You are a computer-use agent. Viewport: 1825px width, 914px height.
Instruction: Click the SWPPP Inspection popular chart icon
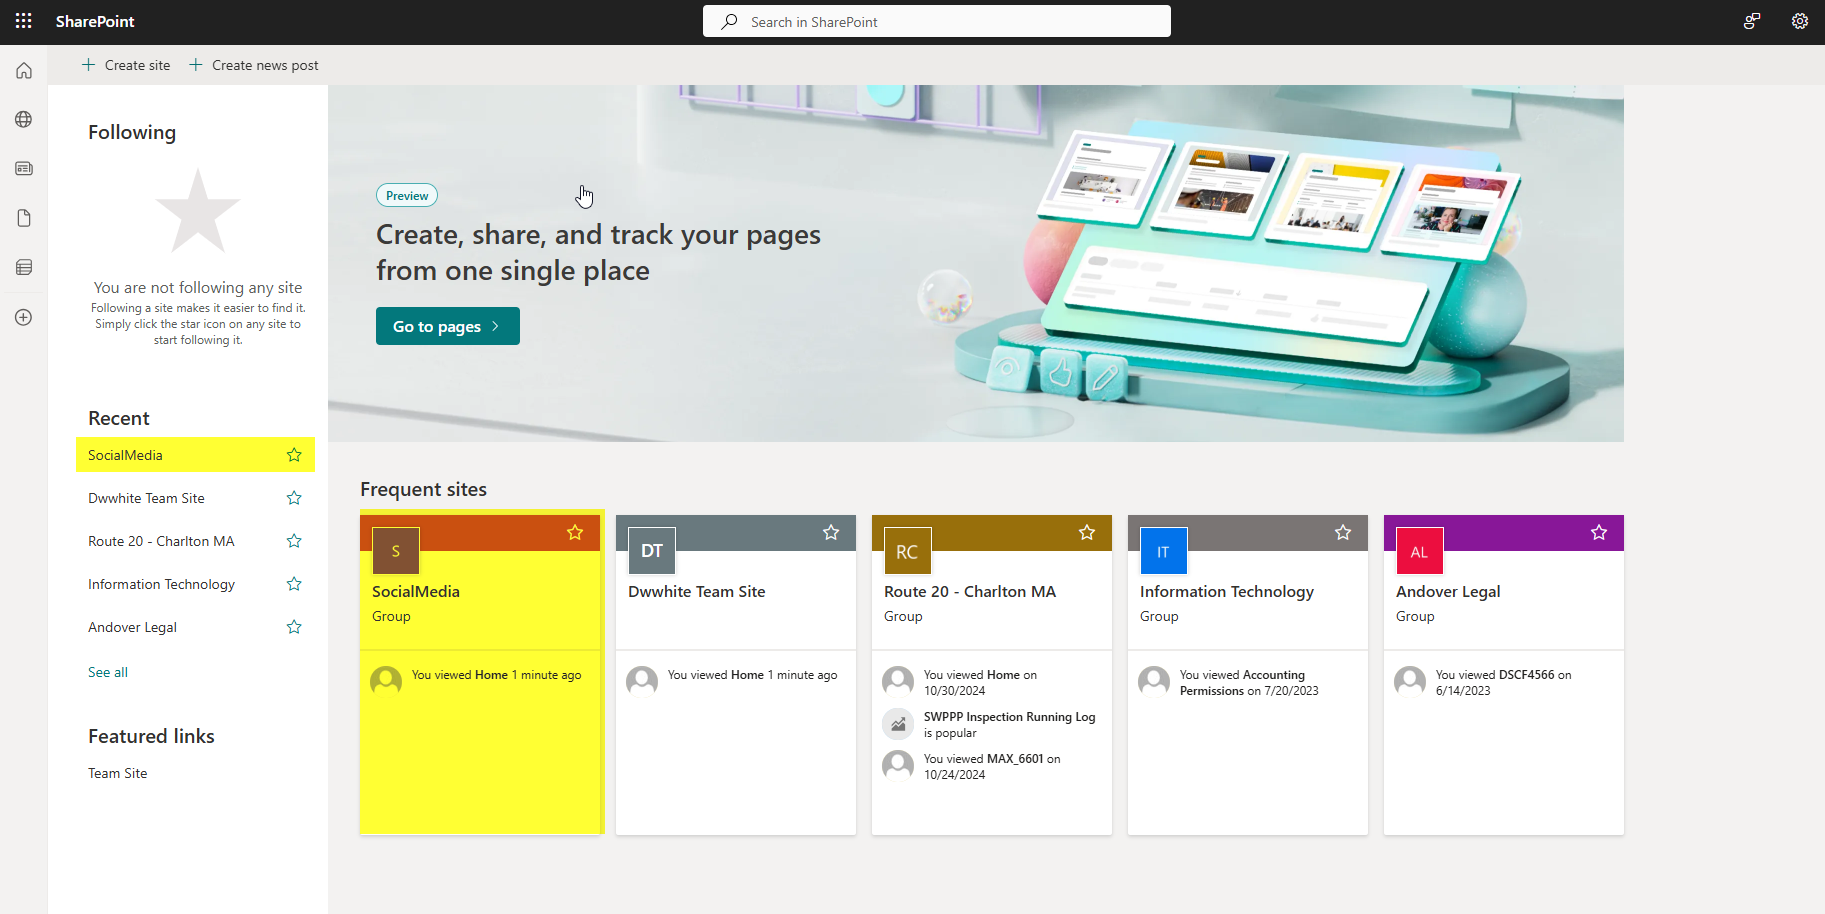coord(898,724)
